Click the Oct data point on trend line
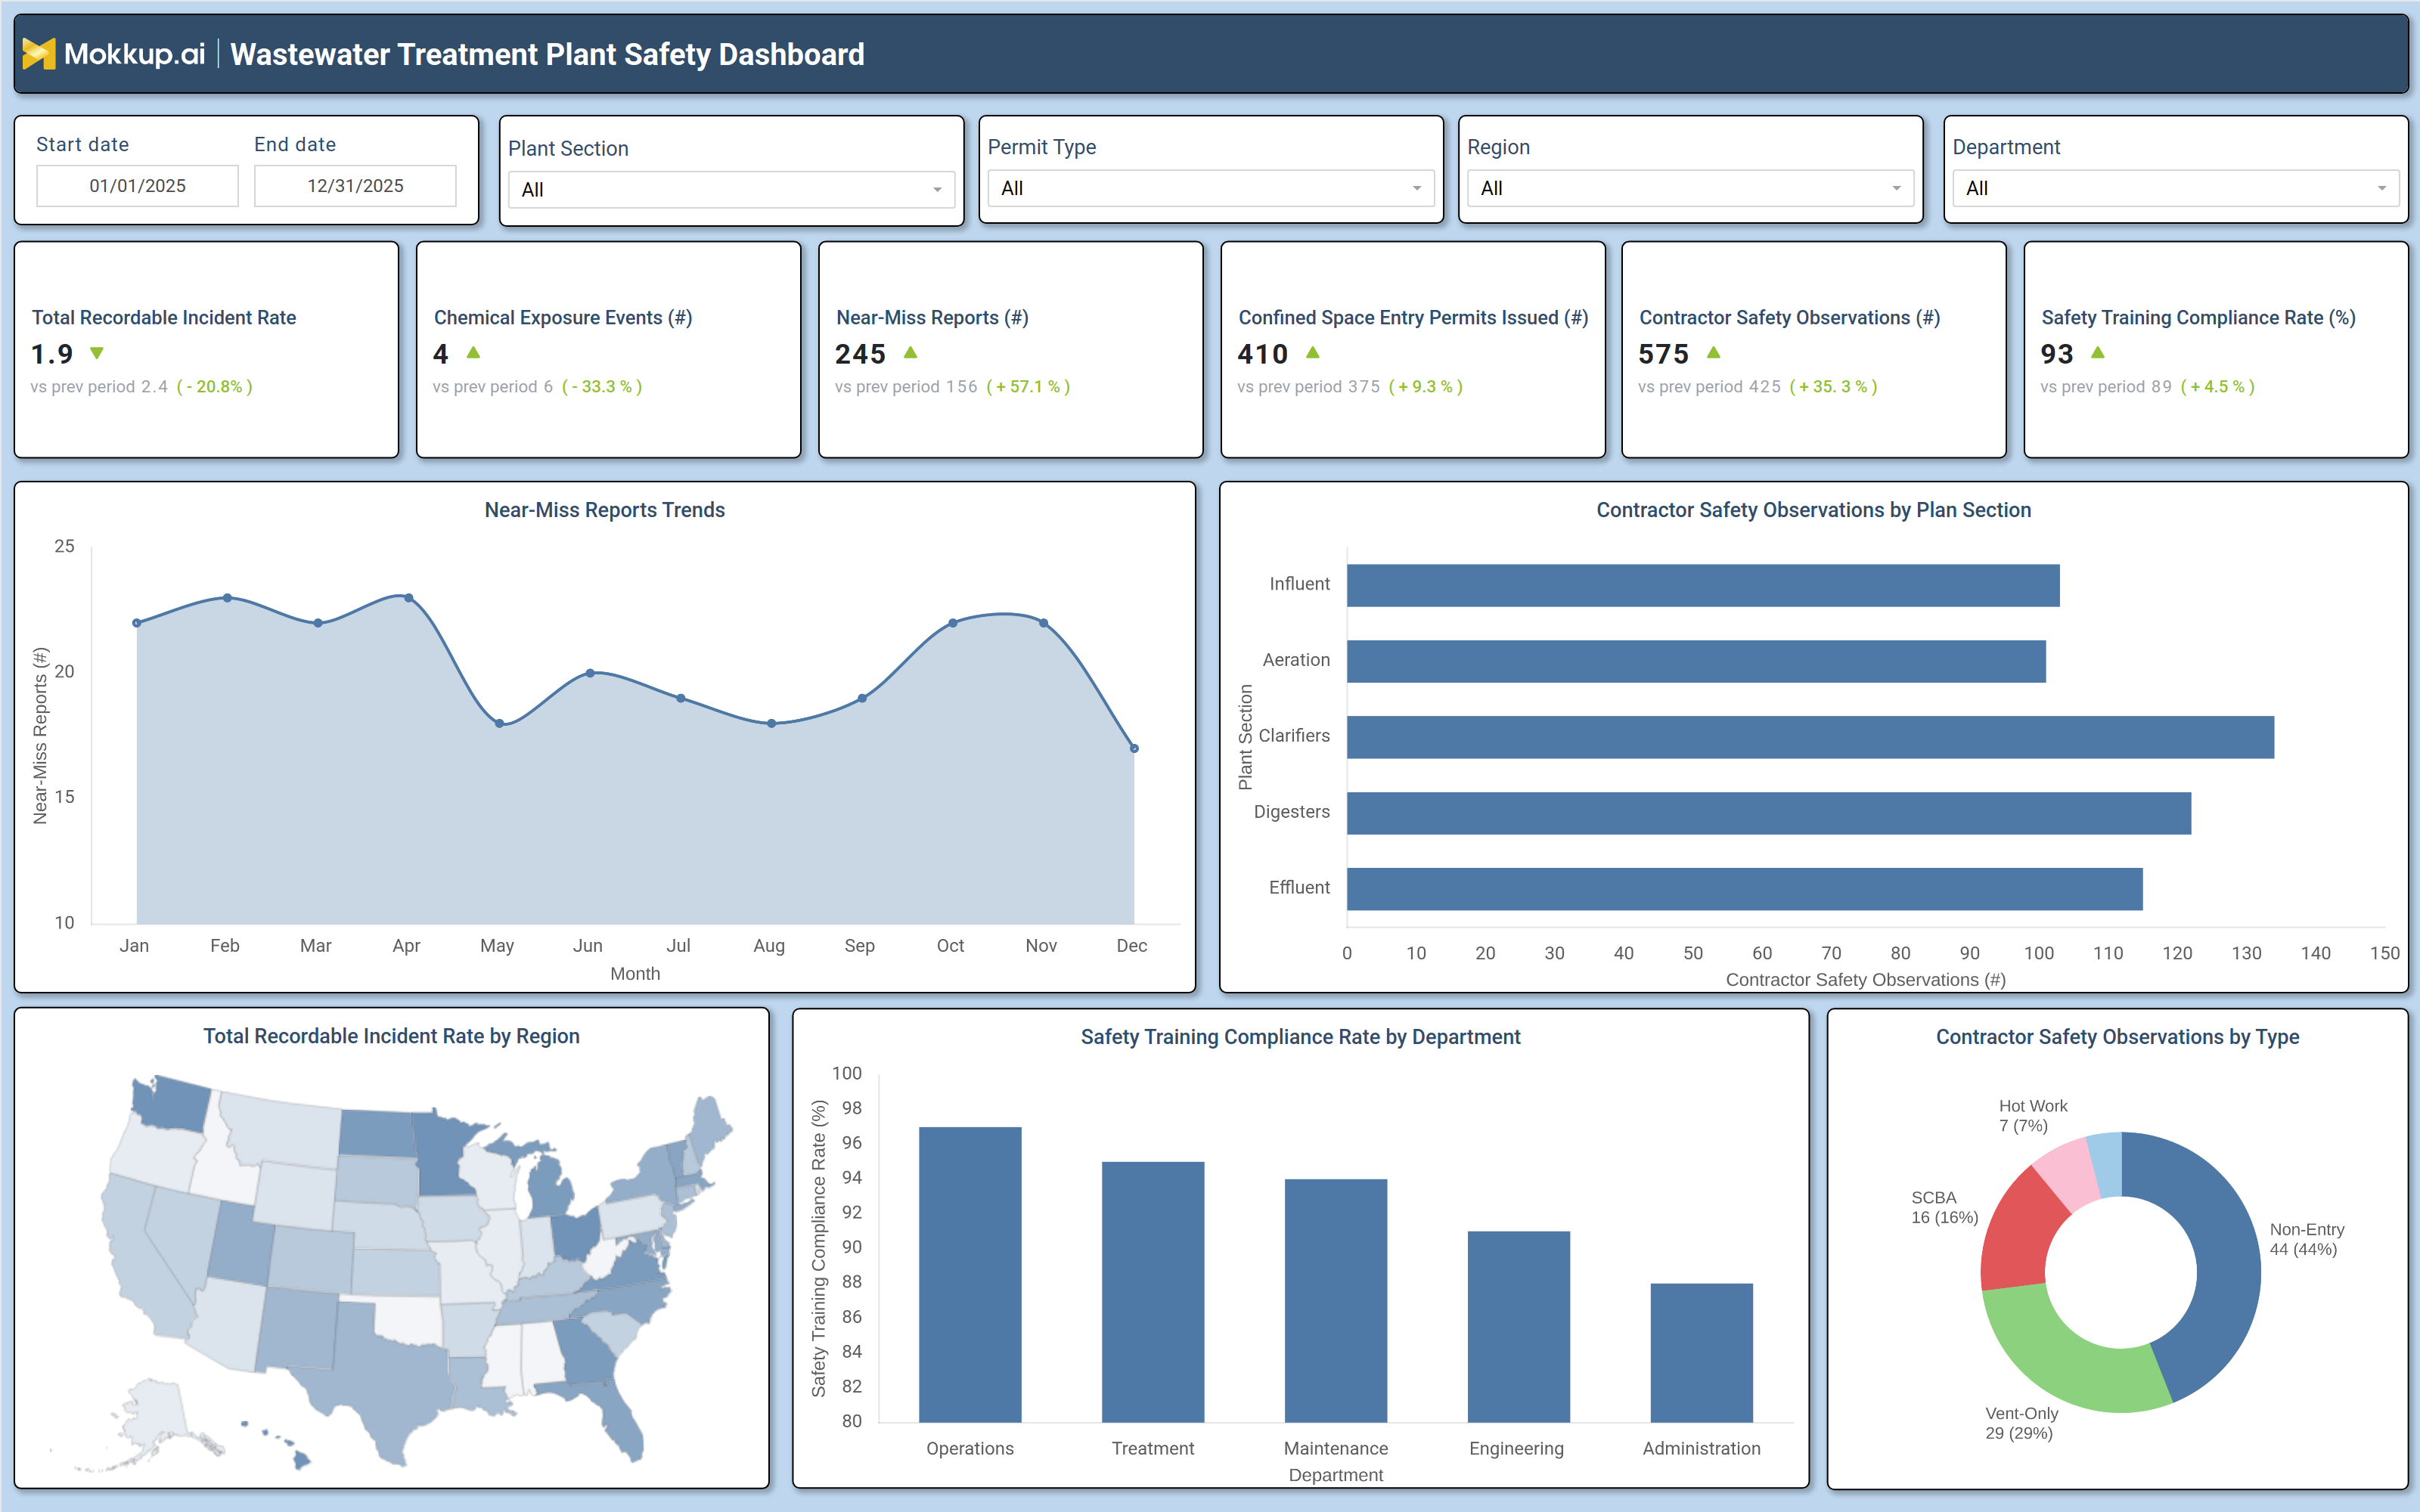Image resolution: width=2420 pixels, height=1512 pixels. pyautogui.click(x=953, y=623)
